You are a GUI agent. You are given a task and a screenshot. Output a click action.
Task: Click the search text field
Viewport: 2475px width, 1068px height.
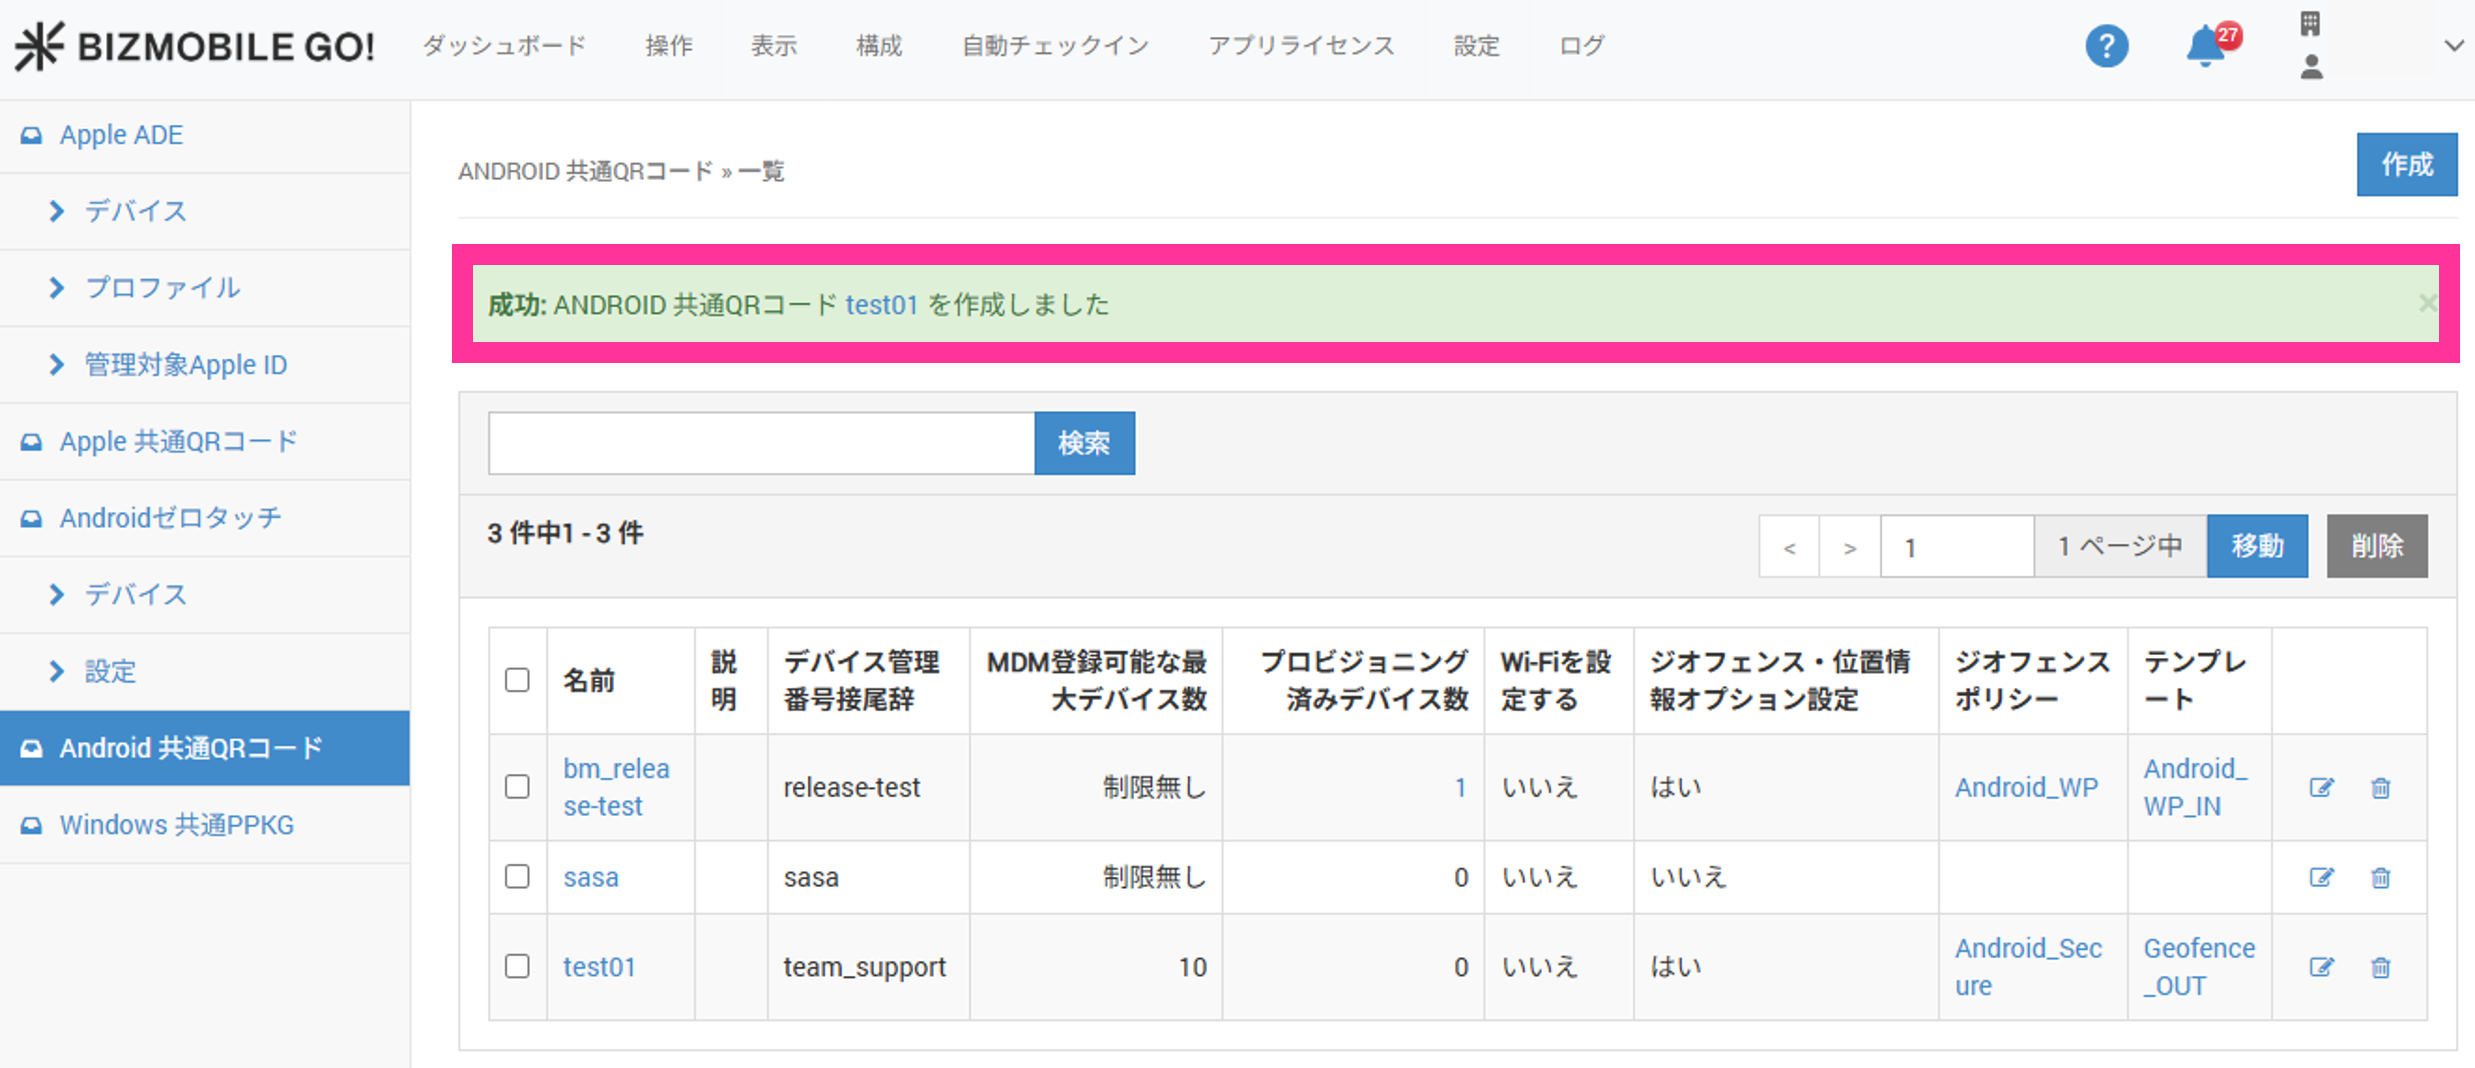pos(761,443)
